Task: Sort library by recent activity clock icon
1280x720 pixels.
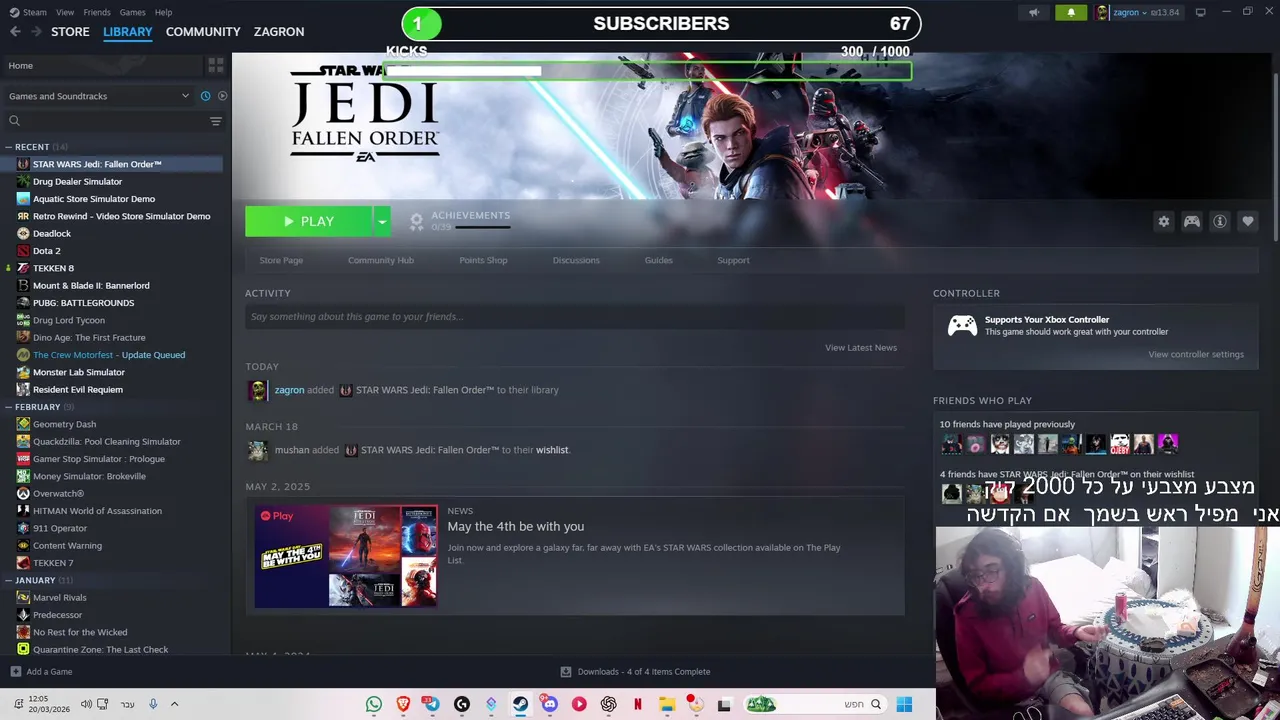Action: coord(205,96)
